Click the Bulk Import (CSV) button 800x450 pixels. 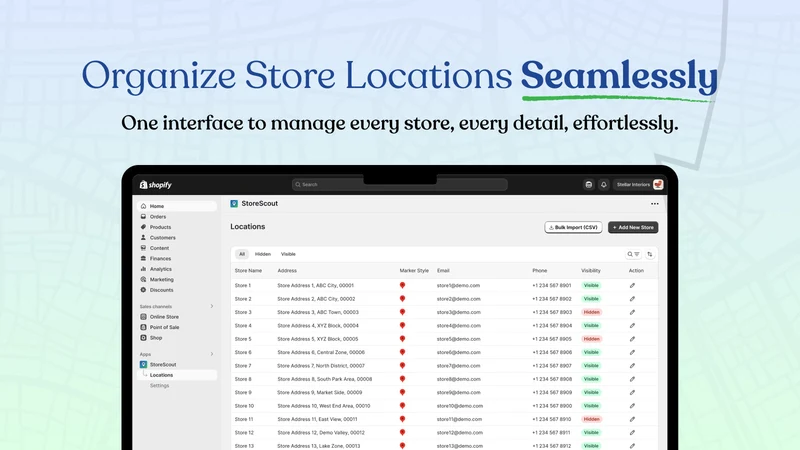coord(573,228)
